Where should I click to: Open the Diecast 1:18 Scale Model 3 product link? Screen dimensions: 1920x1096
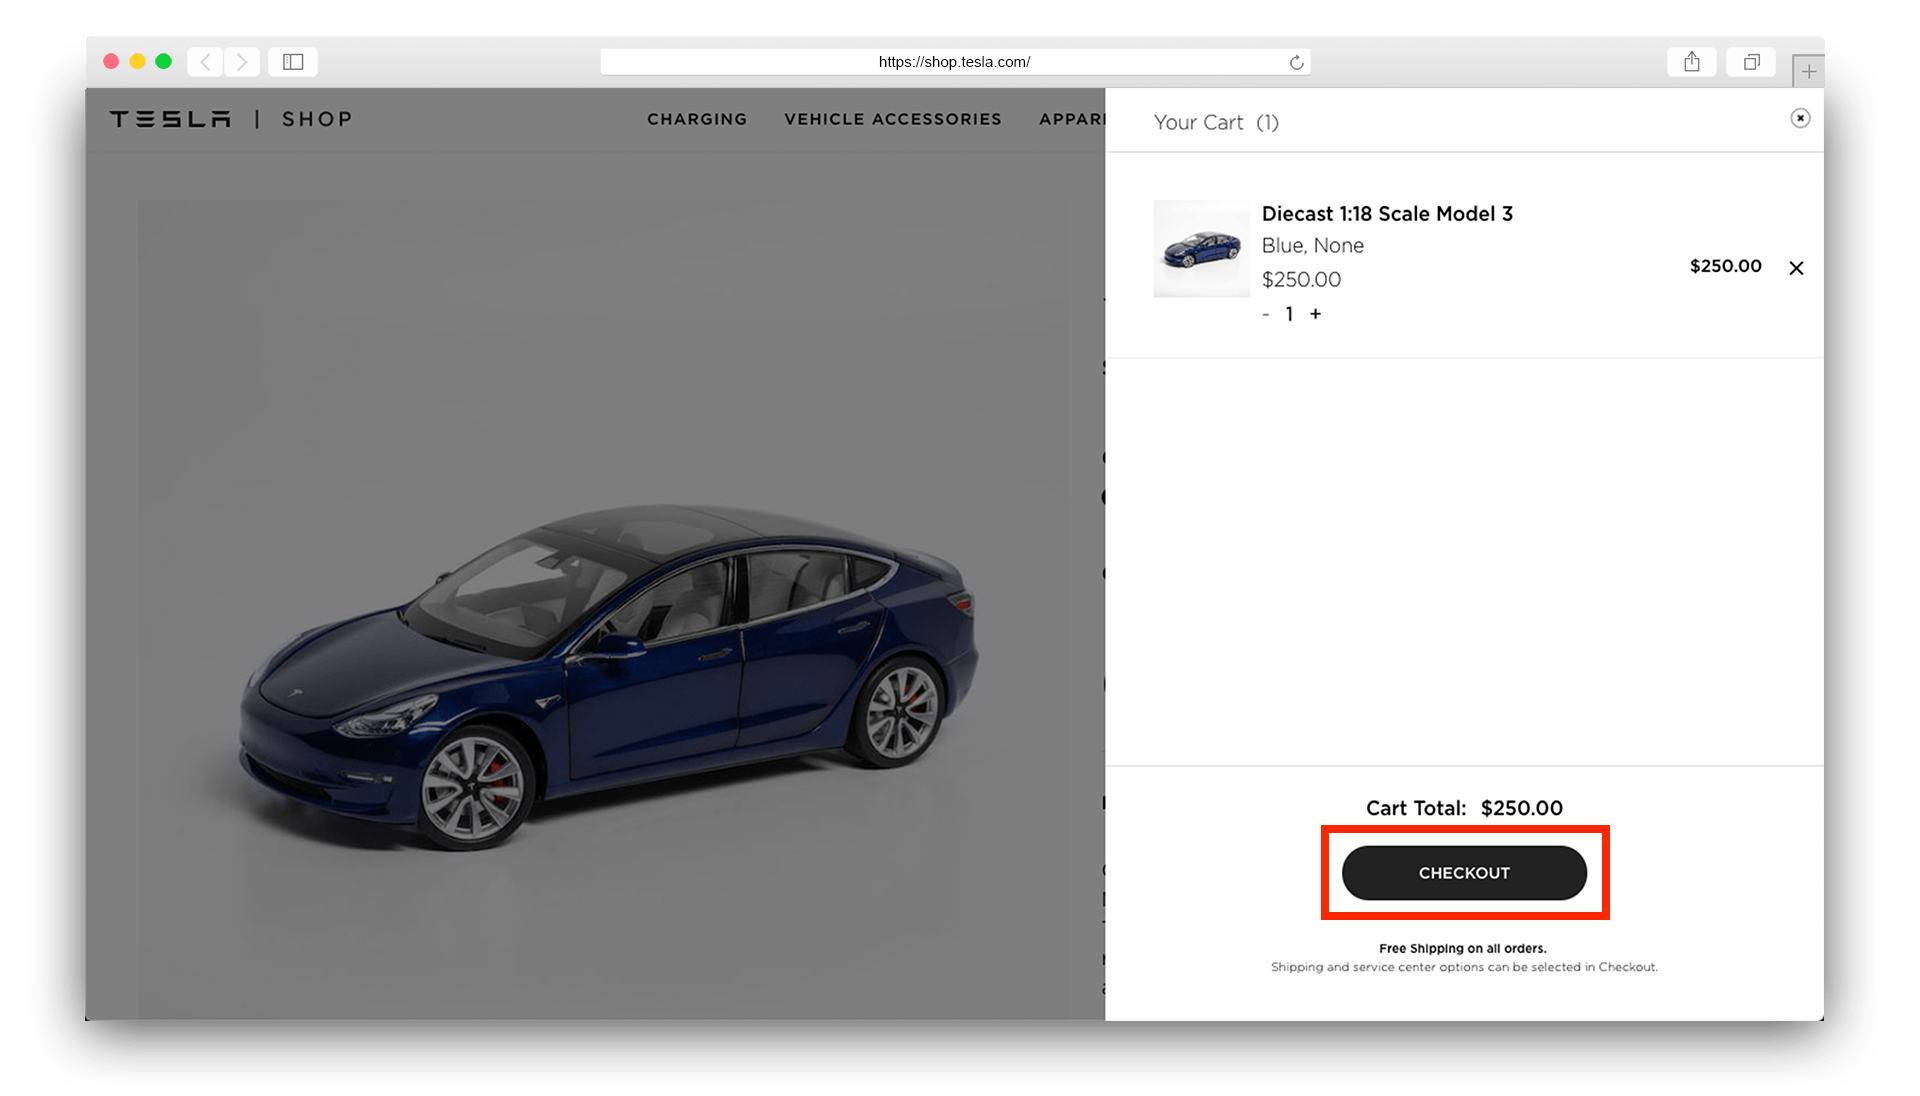[1388, 213]
